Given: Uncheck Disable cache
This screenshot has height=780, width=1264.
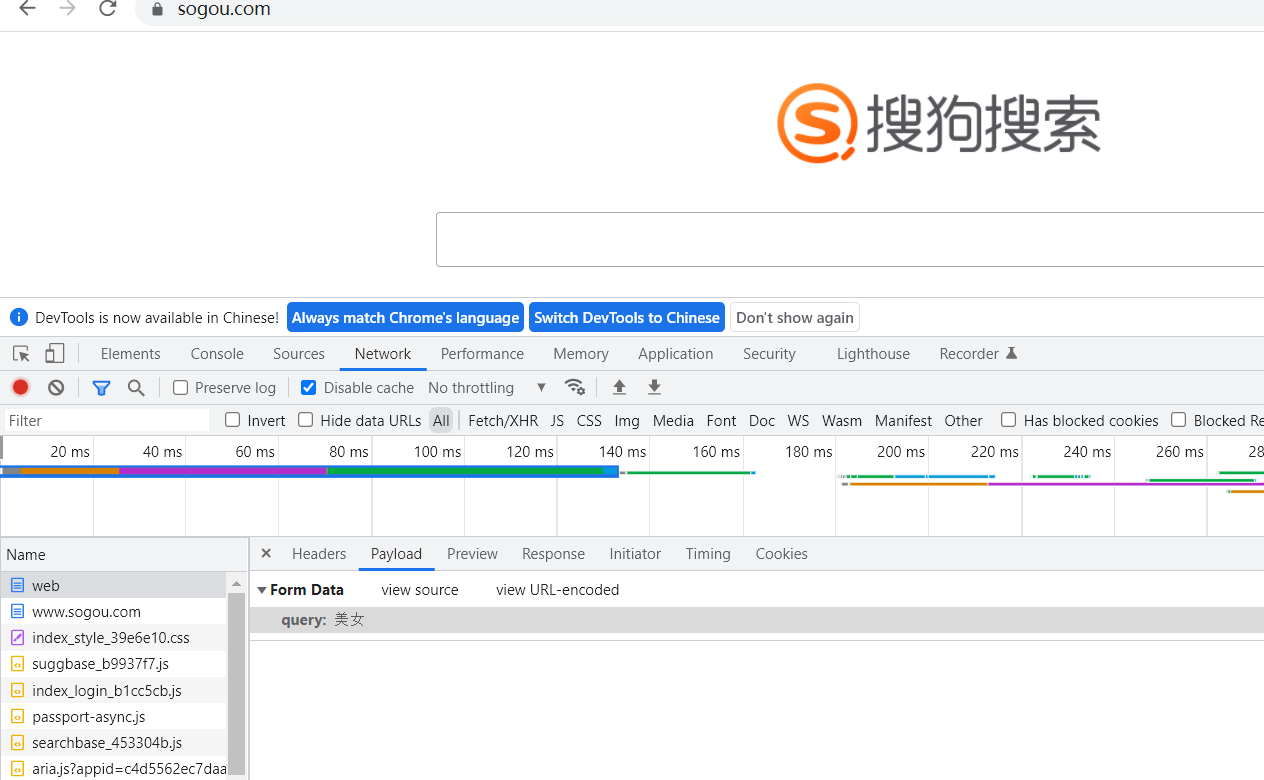Looking at the screenshot, I should (308, 388).
